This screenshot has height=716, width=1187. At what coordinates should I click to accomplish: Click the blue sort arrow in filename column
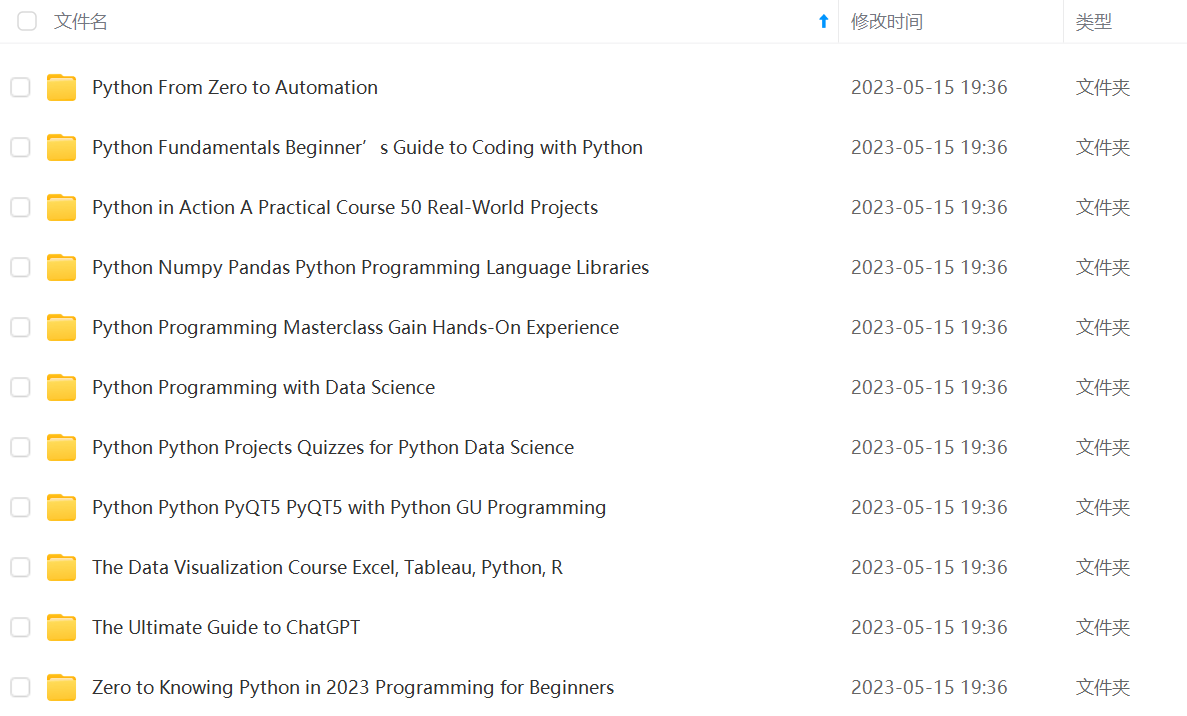point(823,21)
